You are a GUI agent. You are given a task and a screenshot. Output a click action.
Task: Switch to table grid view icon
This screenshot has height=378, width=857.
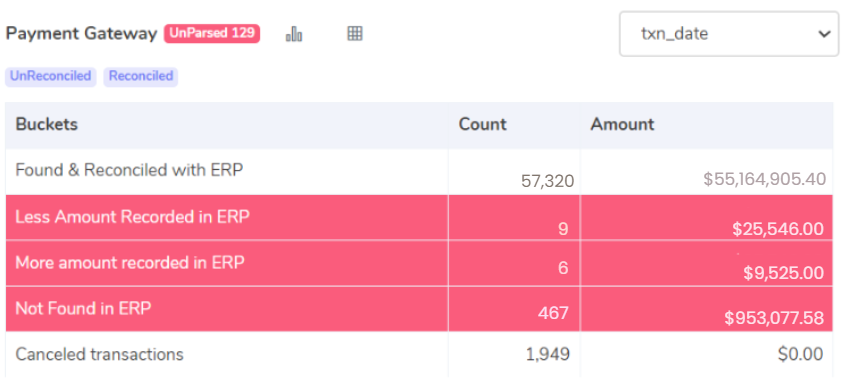point(355,34)
